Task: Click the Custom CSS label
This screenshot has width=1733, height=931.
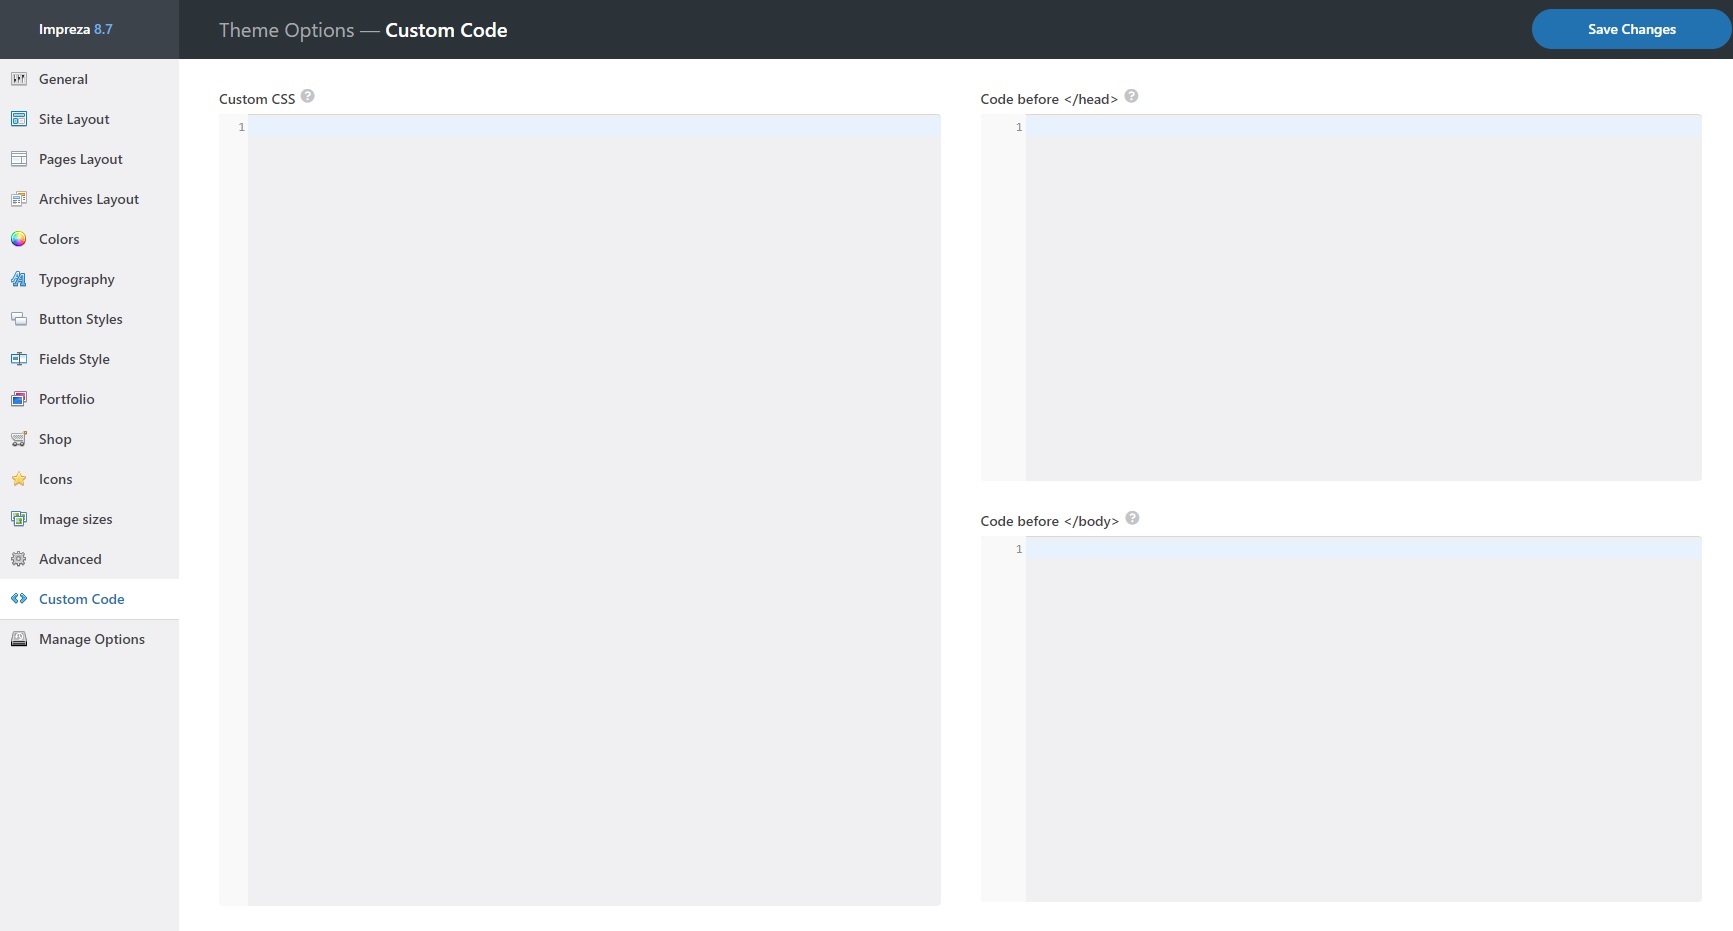Action: coord(257,99)
